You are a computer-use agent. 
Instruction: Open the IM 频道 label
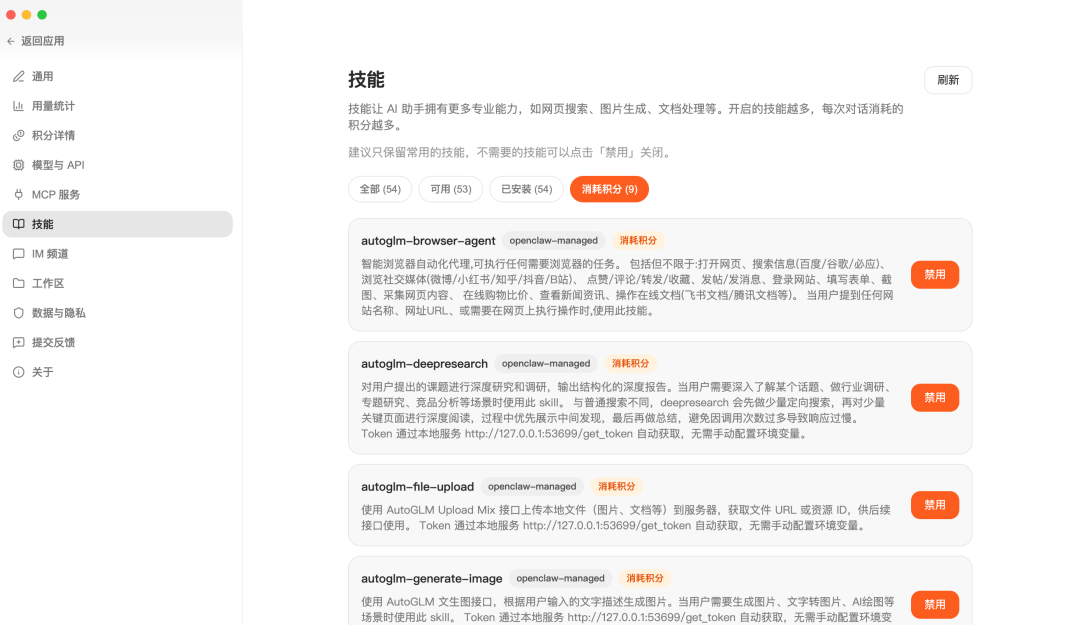50,254
